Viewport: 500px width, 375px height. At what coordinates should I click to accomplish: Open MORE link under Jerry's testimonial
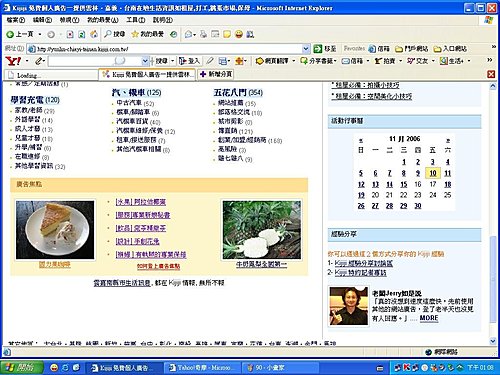[x=429, y=318]
